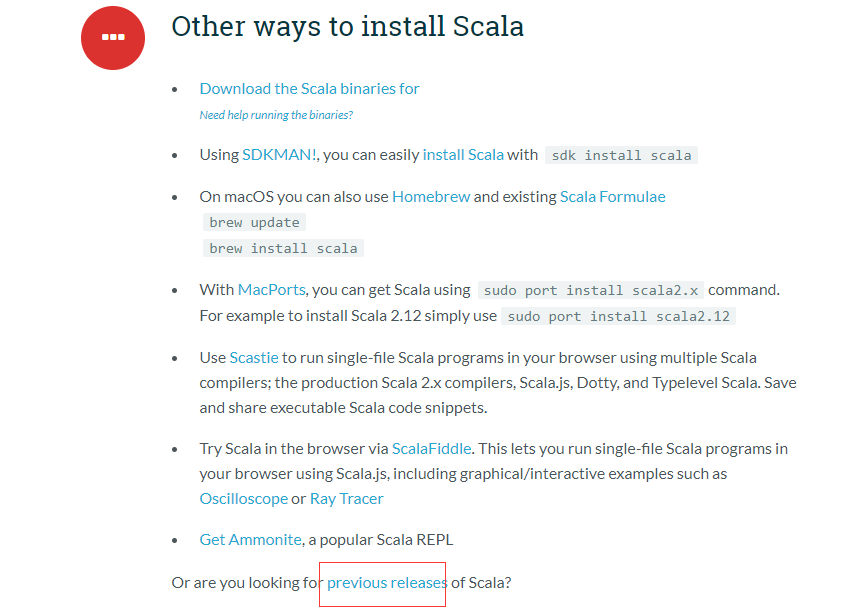
Task: Click the 'sdk install scala' code snippet
Action: coord(621,156)
